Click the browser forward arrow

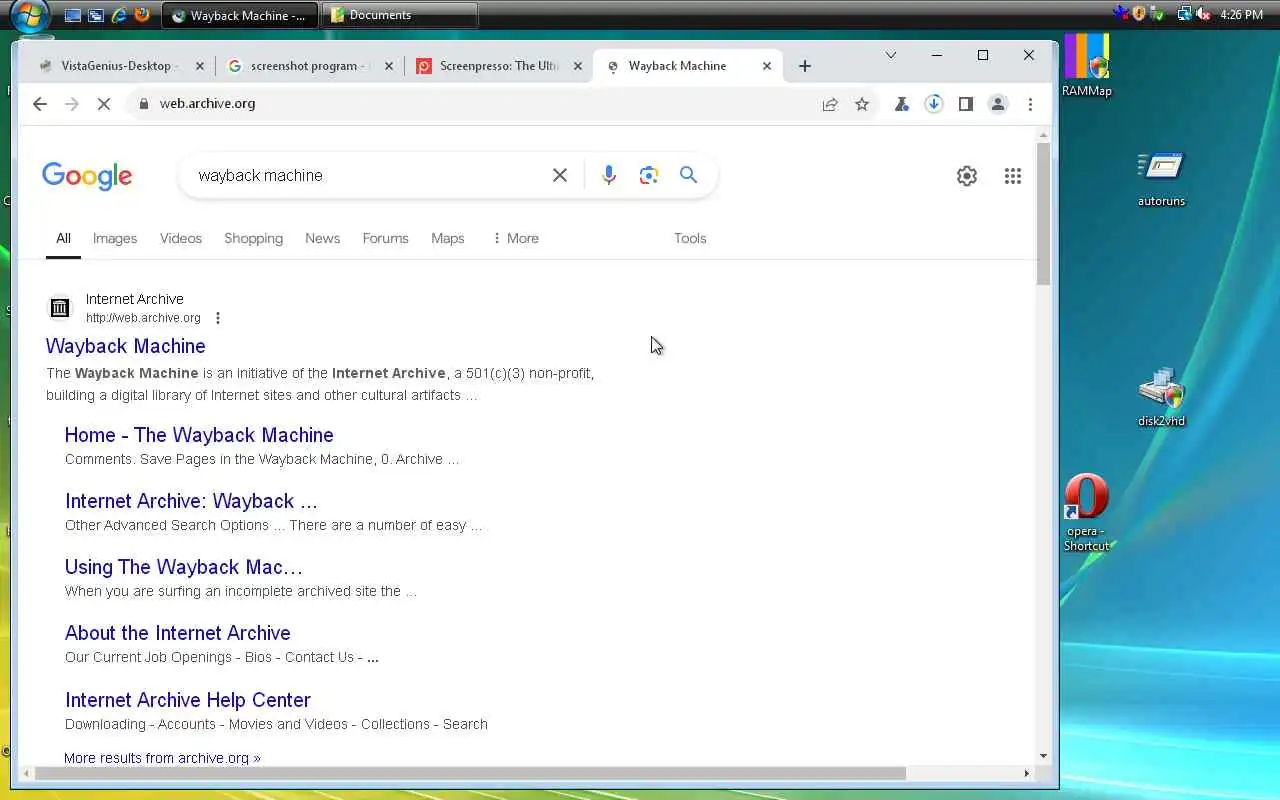click(71, 104)
